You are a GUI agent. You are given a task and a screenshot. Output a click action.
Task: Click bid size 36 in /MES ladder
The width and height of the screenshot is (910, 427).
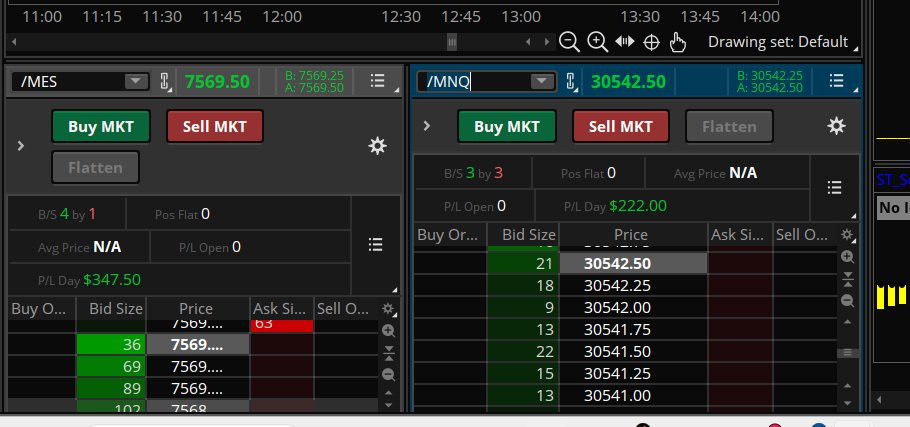click(111, 345)
